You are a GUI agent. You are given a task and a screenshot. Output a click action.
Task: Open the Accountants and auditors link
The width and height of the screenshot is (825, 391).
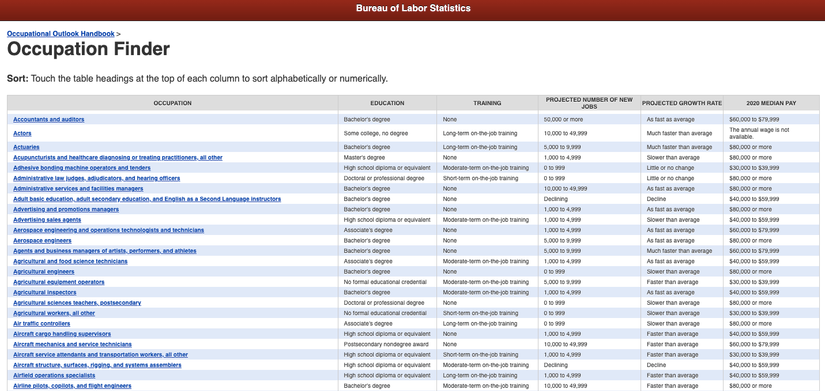click(x=48, y=119)
